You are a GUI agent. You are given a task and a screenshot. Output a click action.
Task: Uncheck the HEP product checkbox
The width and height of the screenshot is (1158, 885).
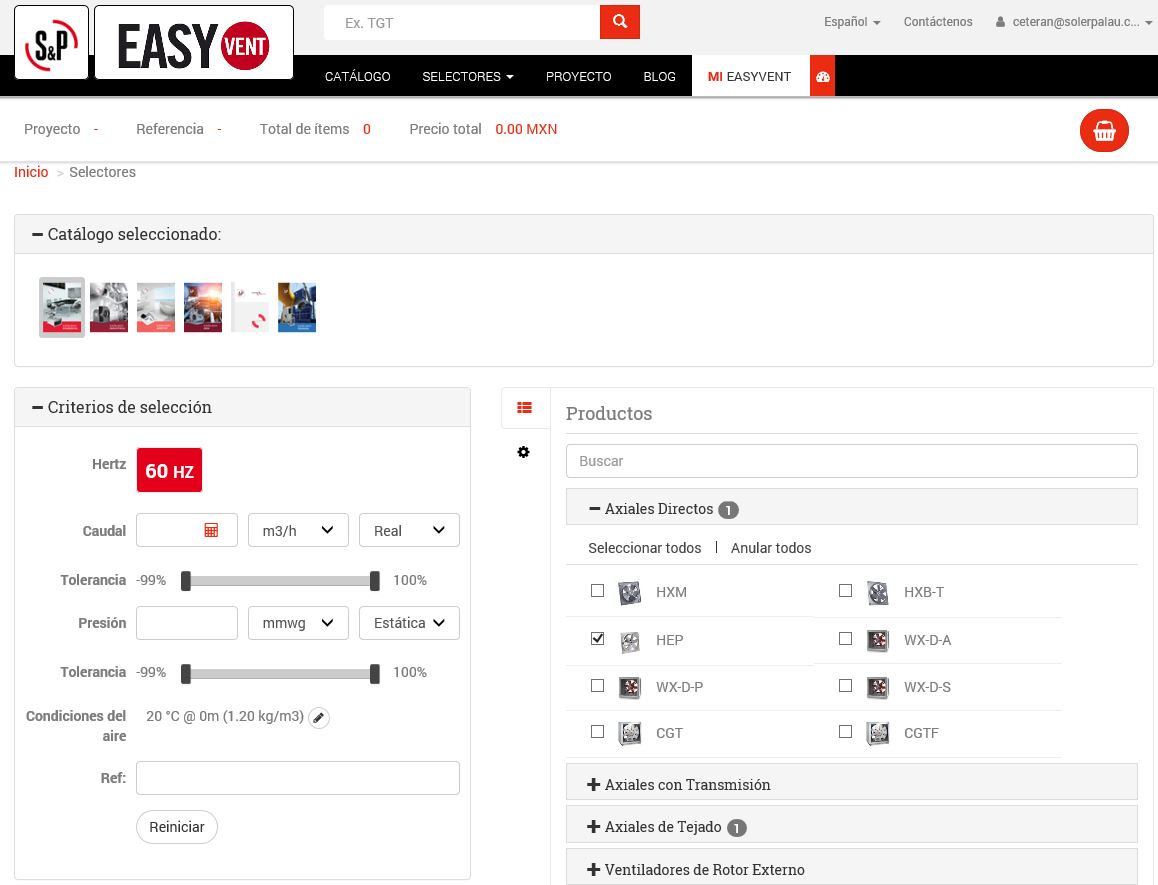[x=598, y=638]
